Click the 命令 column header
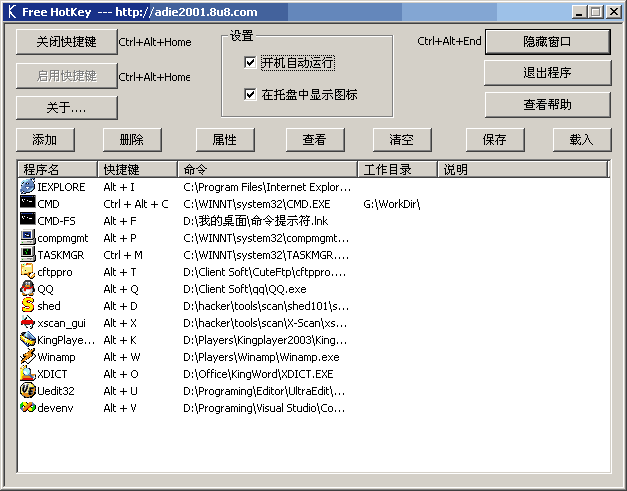The image size is (627, 491). click(268, 169)
